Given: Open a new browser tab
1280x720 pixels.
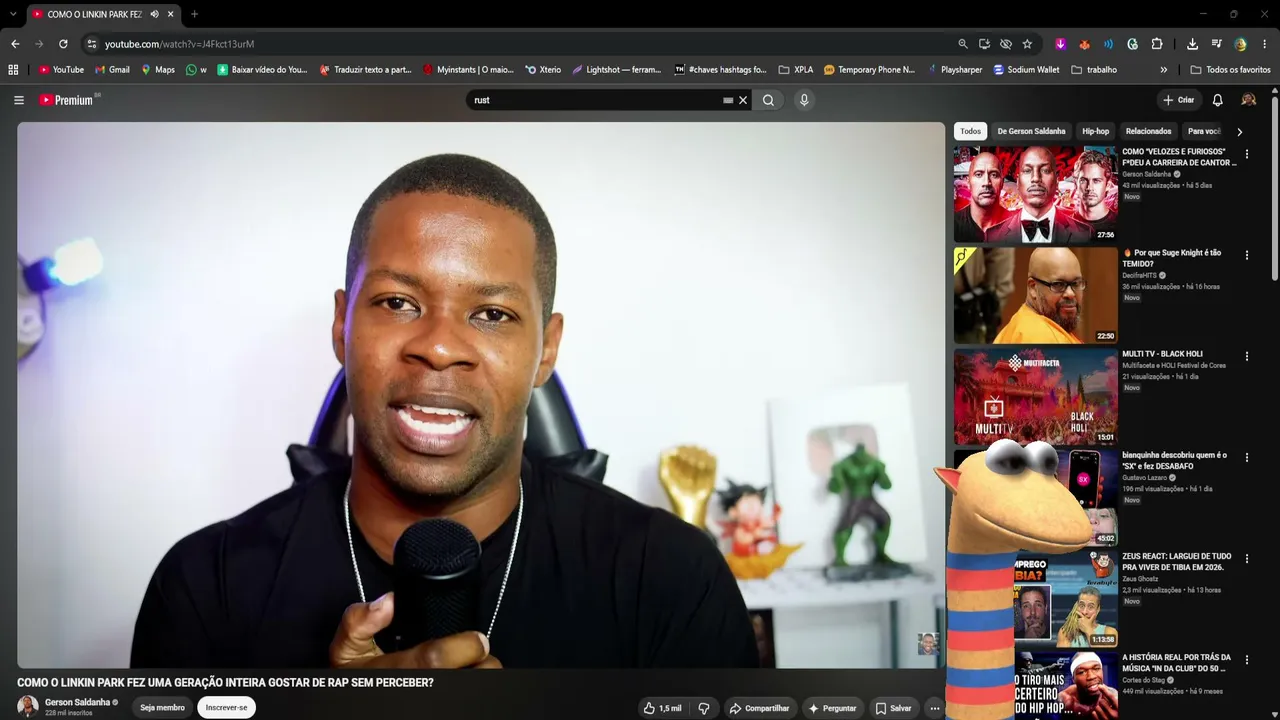Looking at the screenshot, I should 194,14.
